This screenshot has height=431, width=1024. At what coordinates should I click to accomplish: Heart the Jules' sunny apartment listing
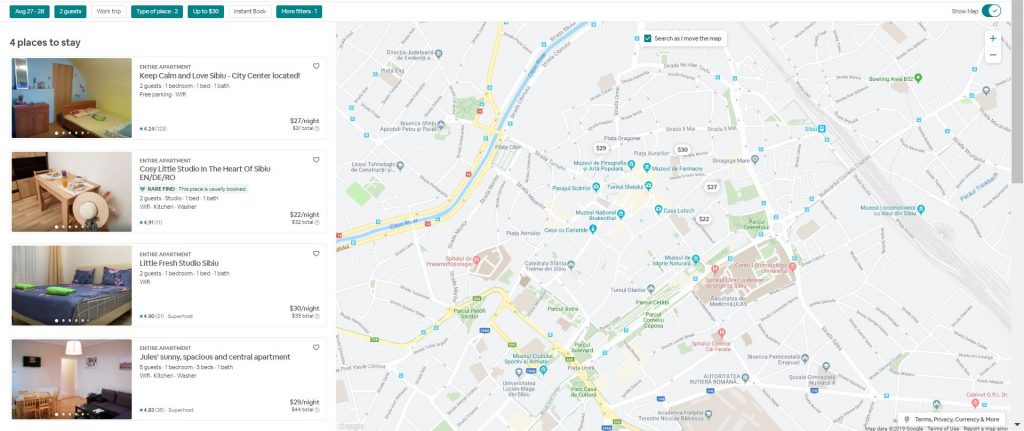pyautogui.click(x=316, y=348)
